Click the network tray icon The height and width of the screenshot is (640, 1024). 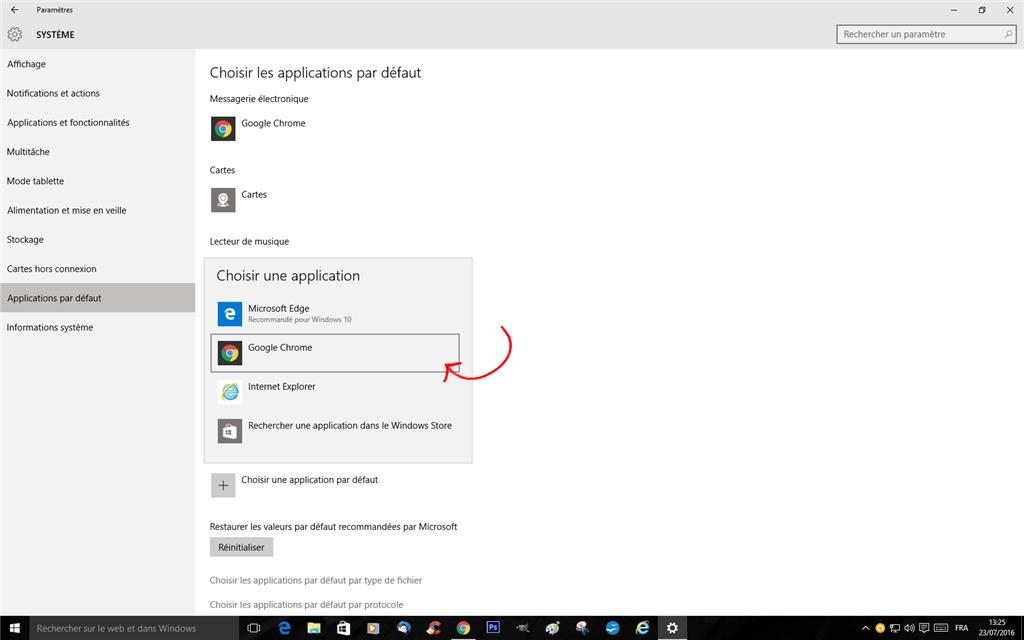895,628
